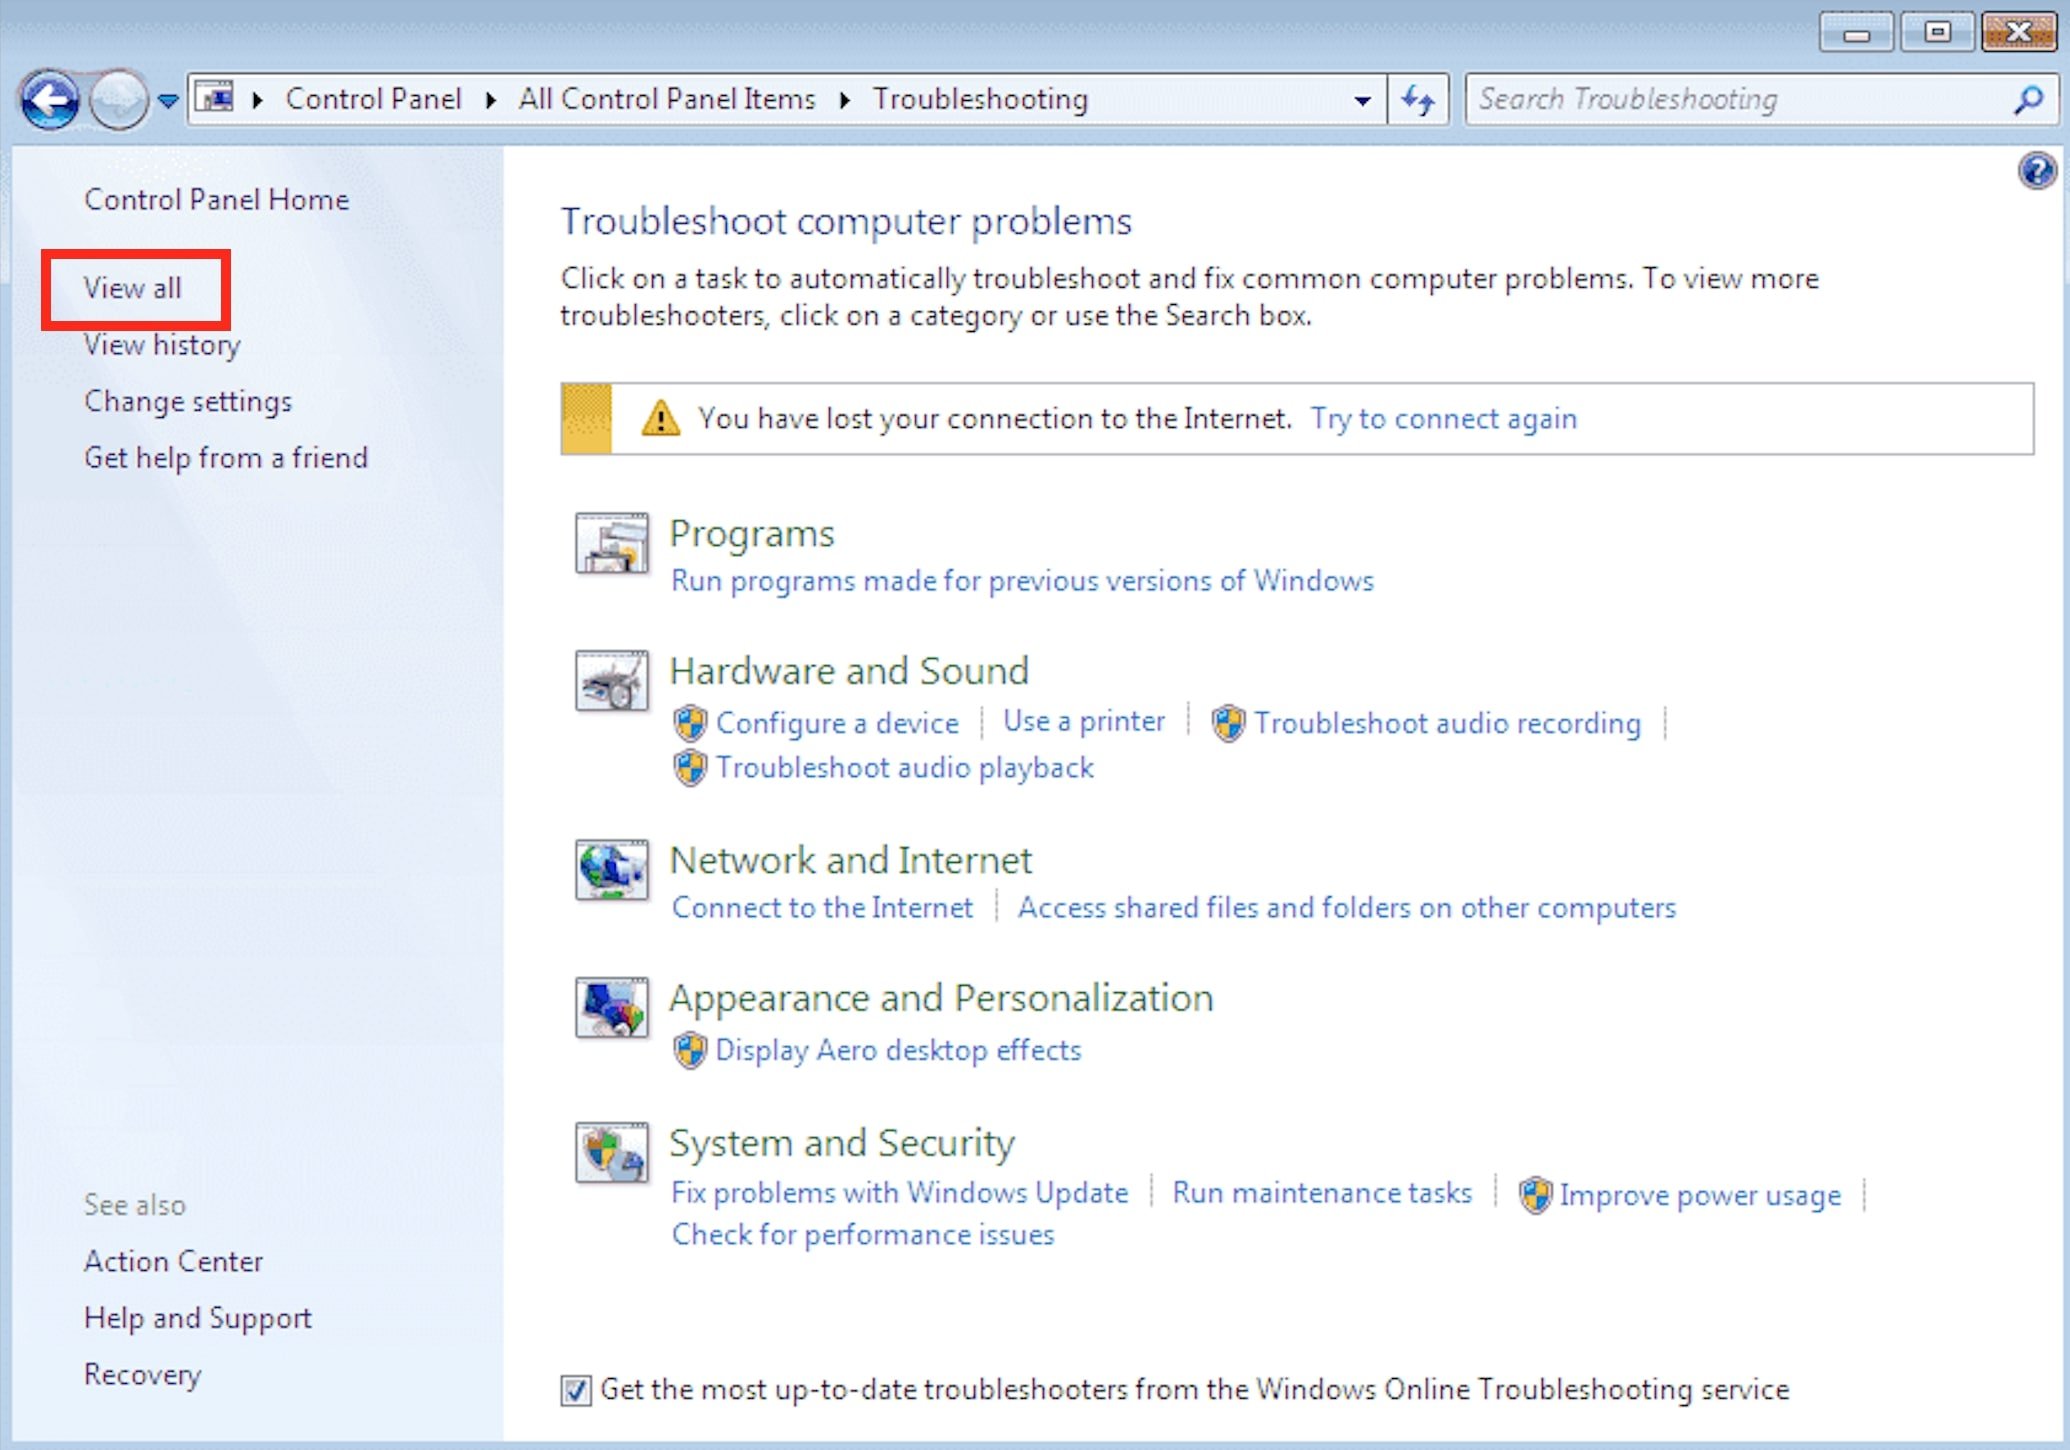2070x1450 pixels.
Task: Select Troubleshooting breadcrumb
Action: 980,99
